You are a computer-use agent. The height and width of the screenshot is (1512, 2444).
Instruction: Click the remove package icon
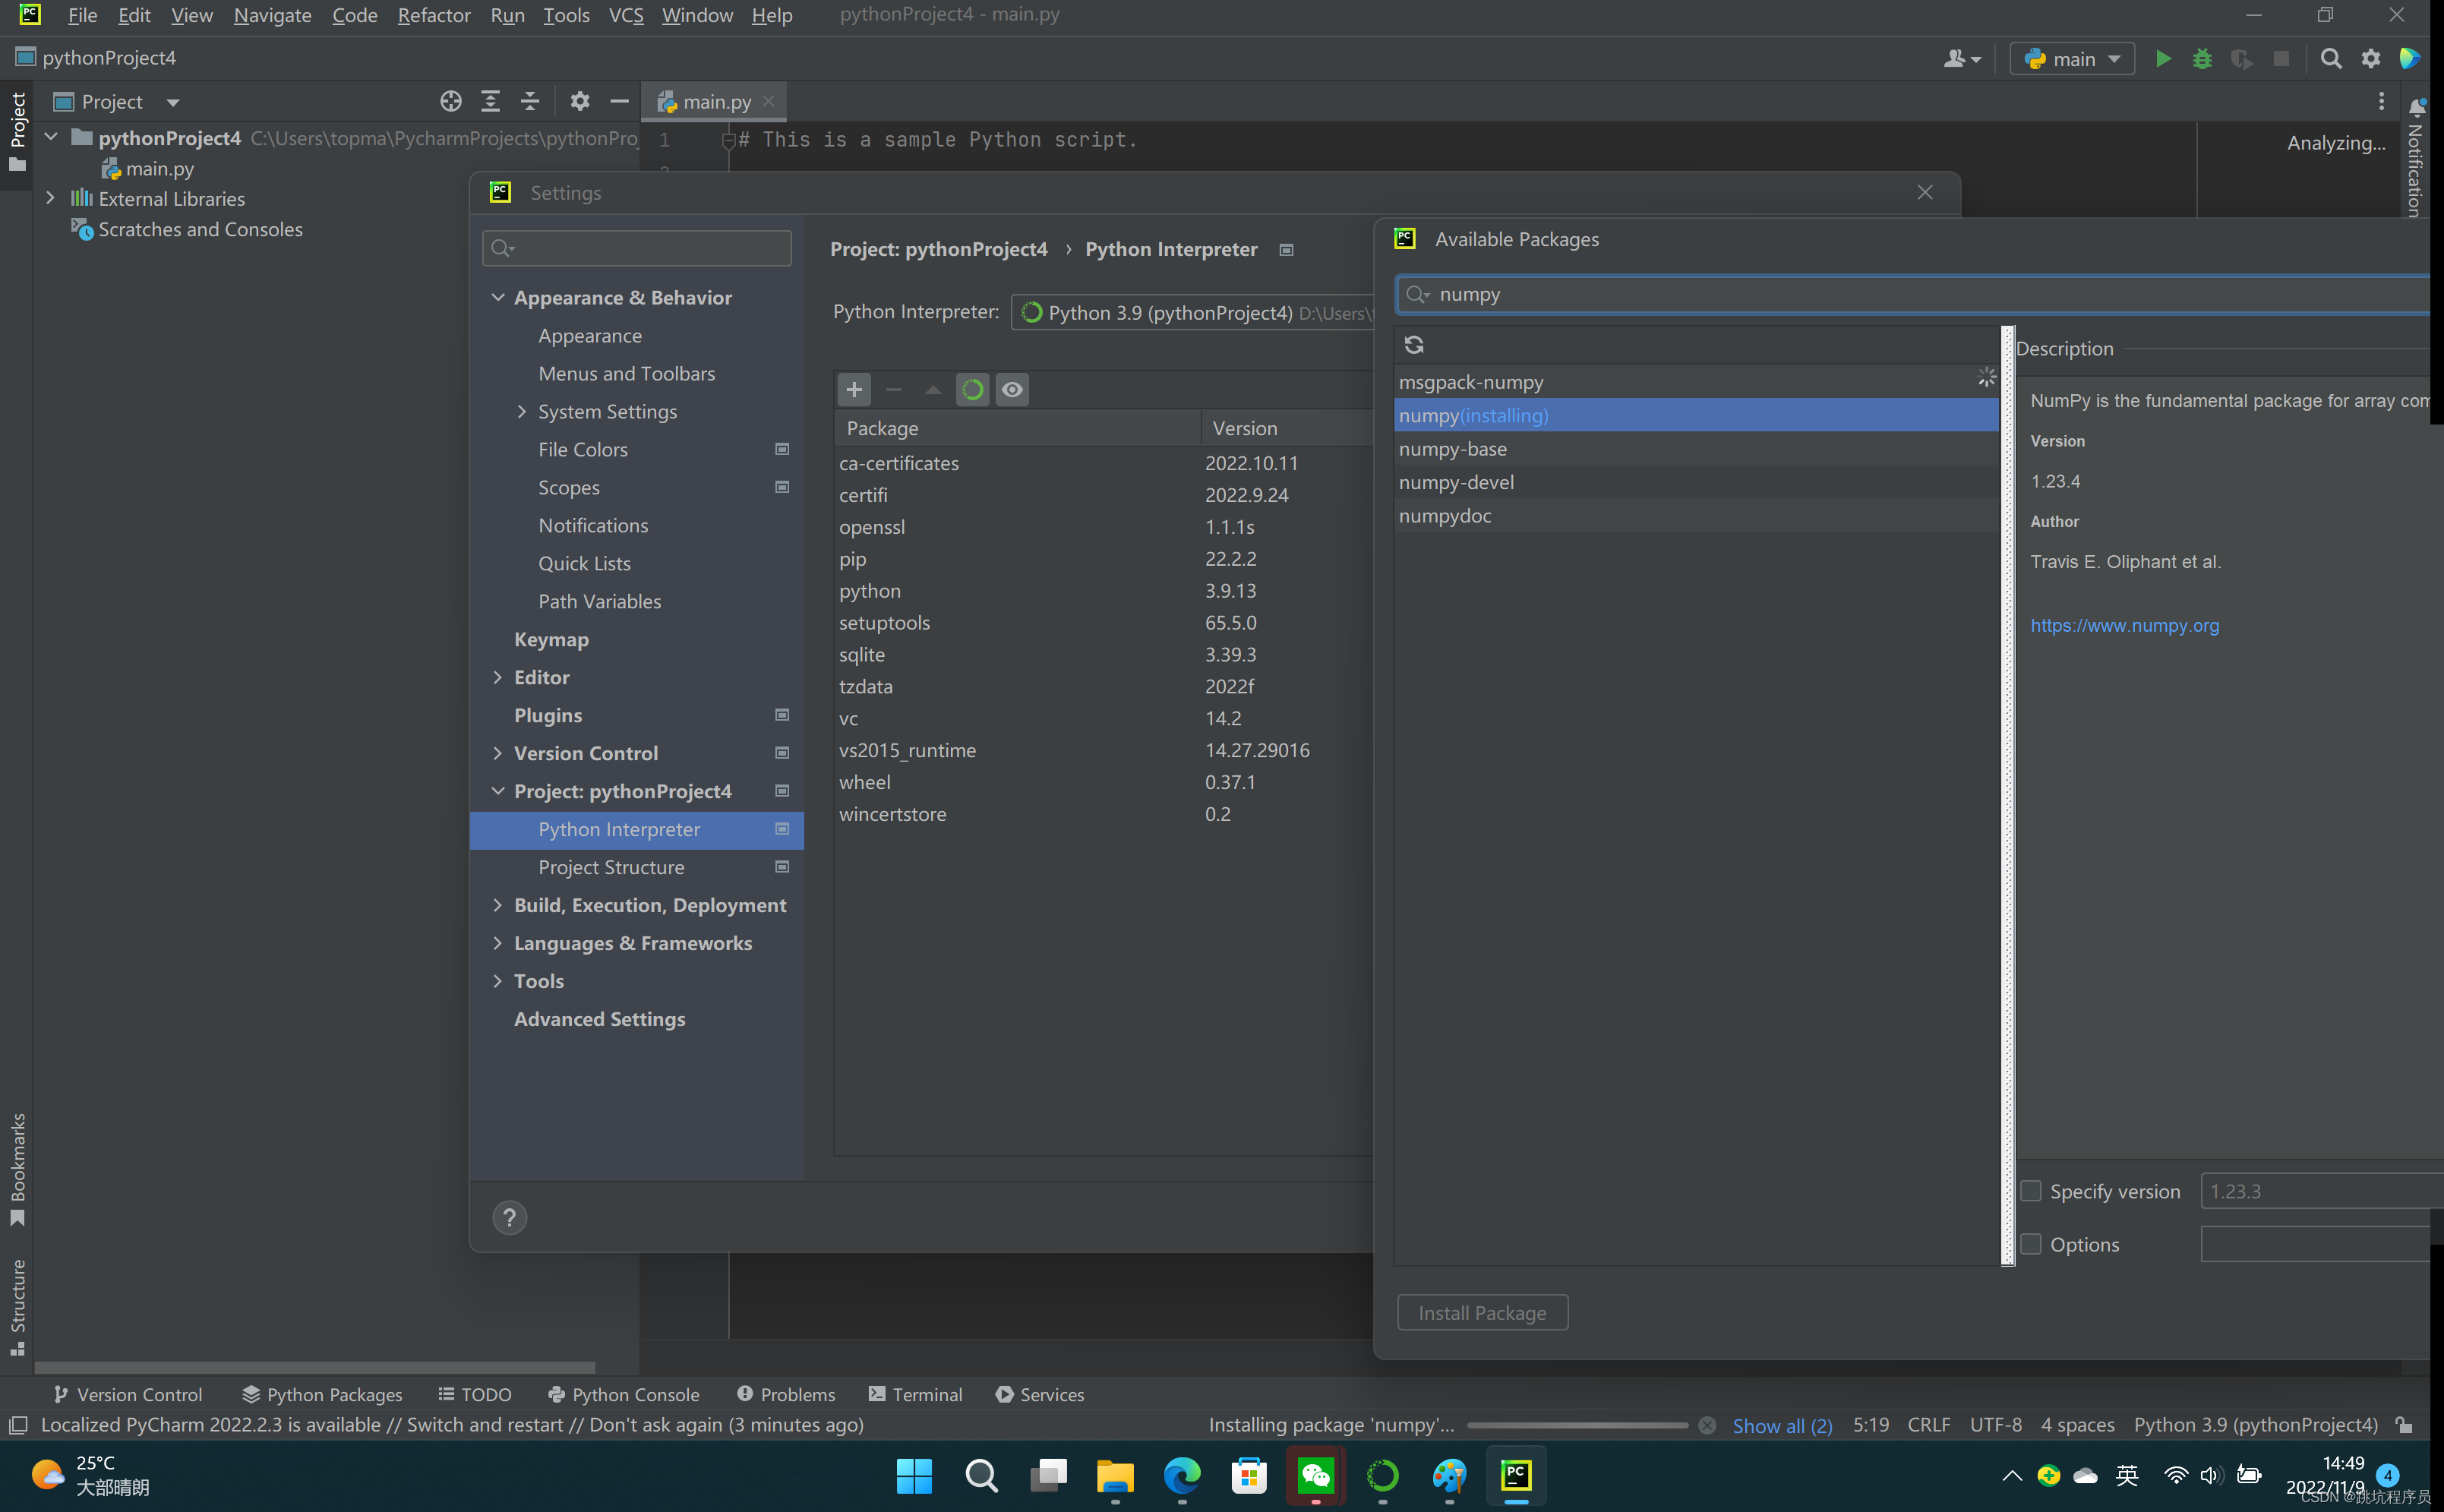[x=892, y=387]
